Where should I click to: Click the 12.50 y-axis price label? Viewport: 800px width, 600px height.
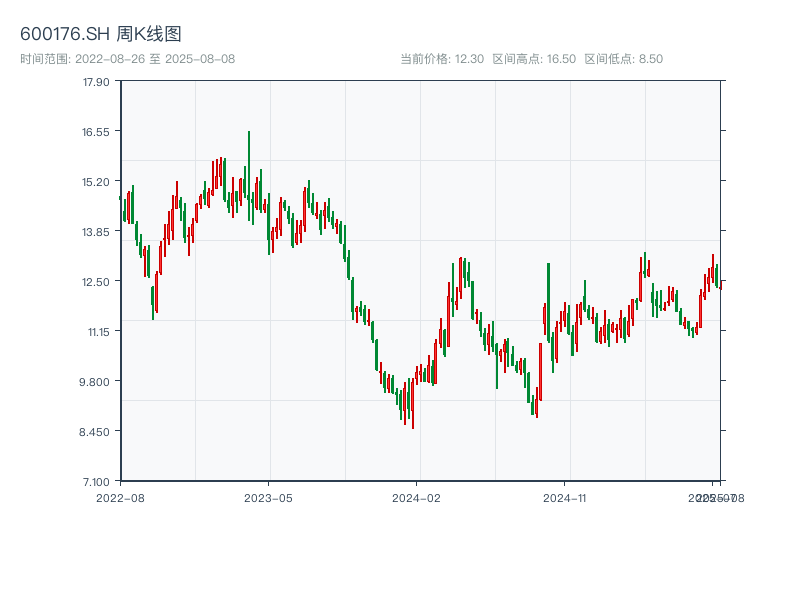click(96, 281)
